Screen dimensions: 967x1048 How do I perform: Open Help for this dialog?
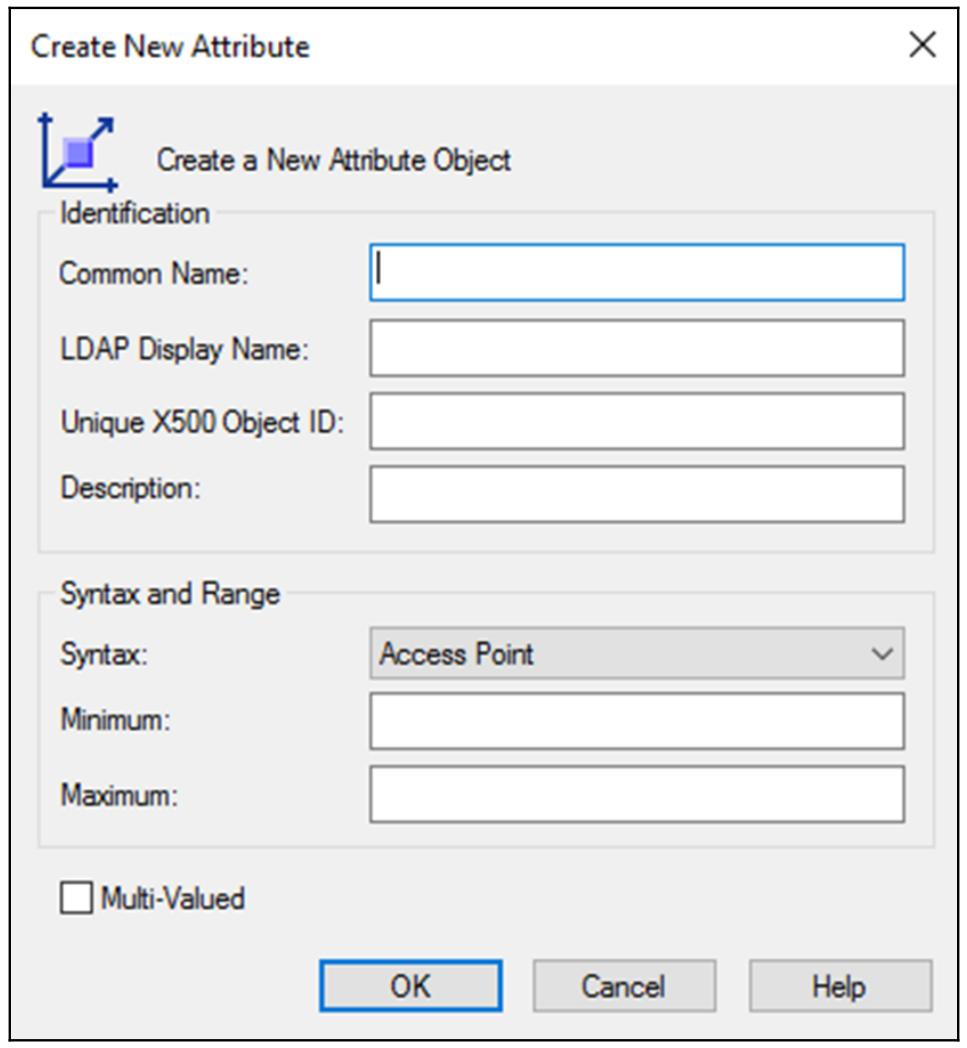pyautogui.click(x=838, y=987)
